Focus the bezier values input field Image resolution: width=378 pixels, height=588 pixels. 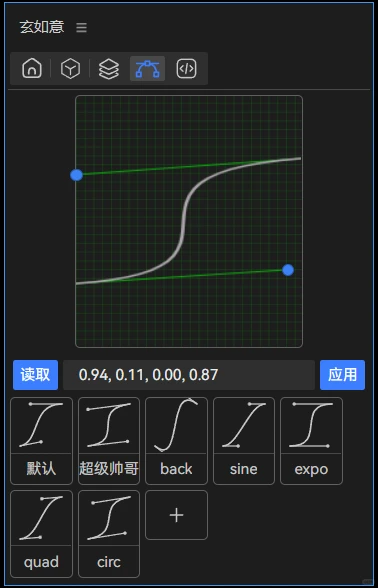click(x=189, y=375)
